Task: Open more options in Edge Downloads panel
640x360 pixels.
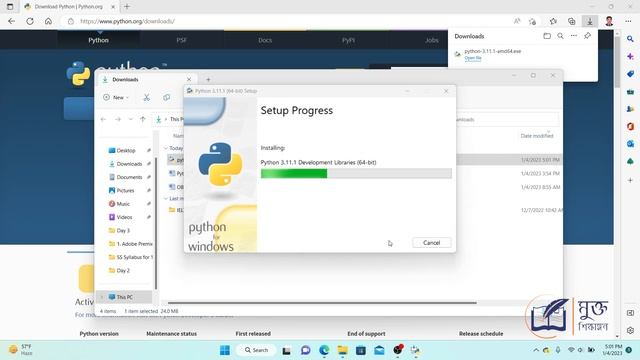Action: tap(574, 36)
